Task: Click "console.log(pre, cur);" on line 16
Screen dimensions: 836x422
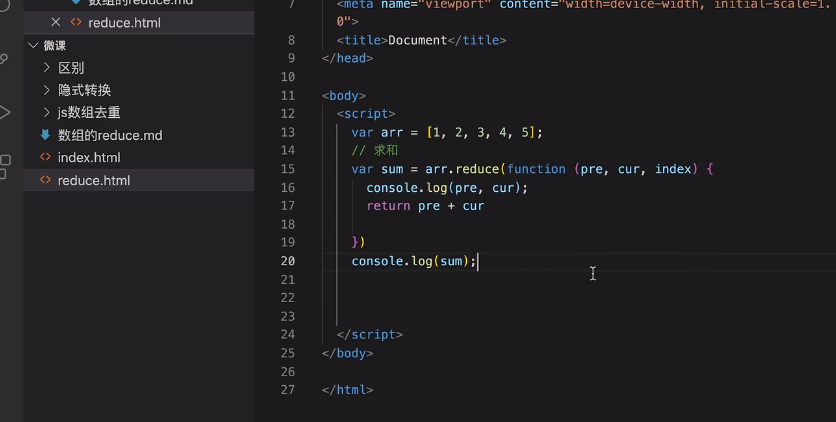Action: coord(447,188)
